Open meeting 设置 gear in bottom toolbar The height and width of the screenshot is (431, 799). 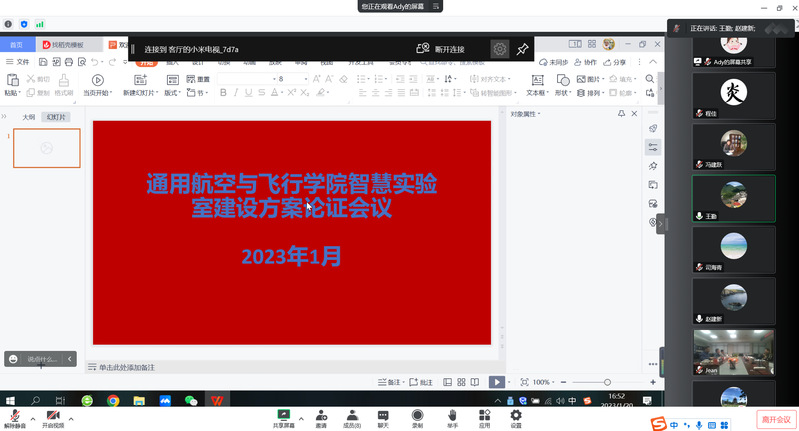[516, 416]
